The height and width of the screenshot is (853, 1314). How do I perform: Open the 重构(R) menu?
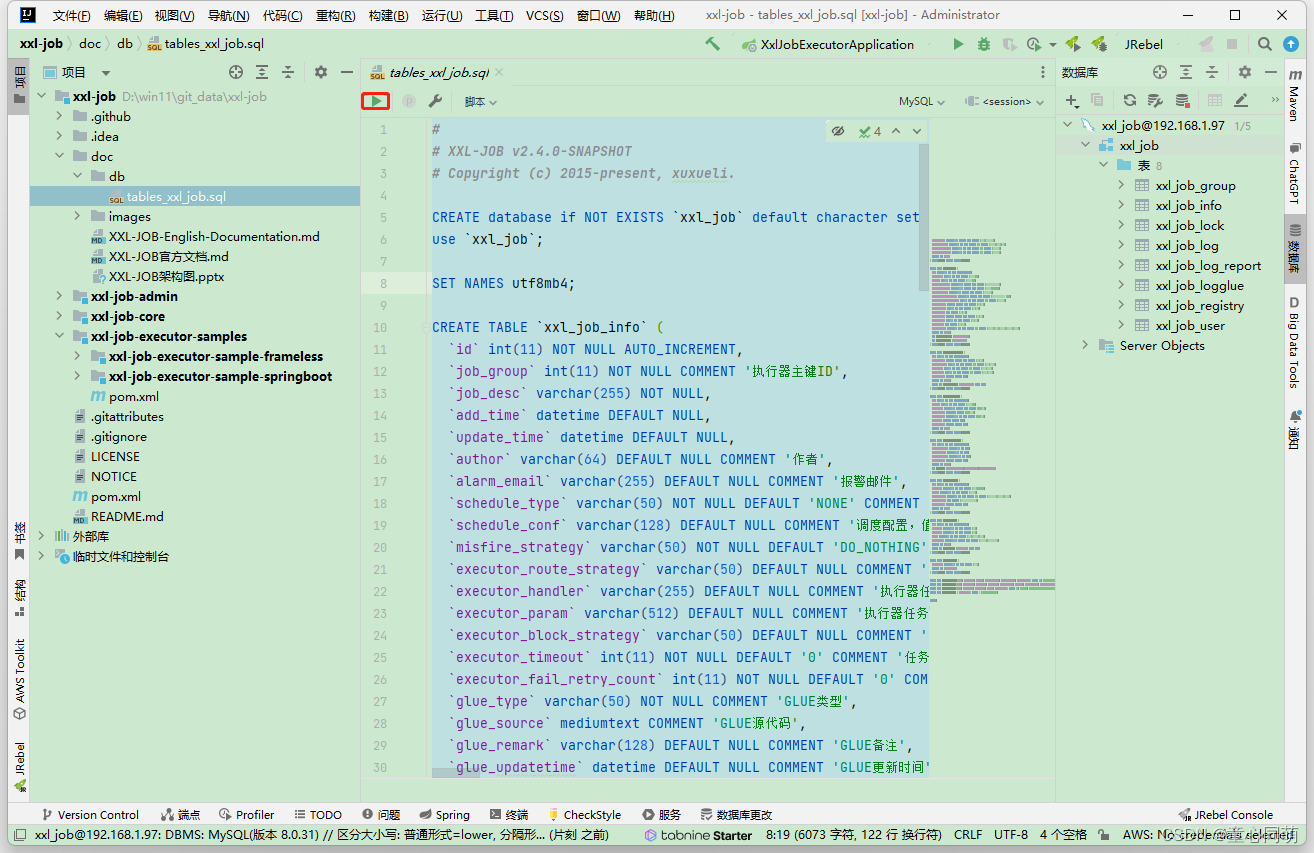[x=335, y=15]
